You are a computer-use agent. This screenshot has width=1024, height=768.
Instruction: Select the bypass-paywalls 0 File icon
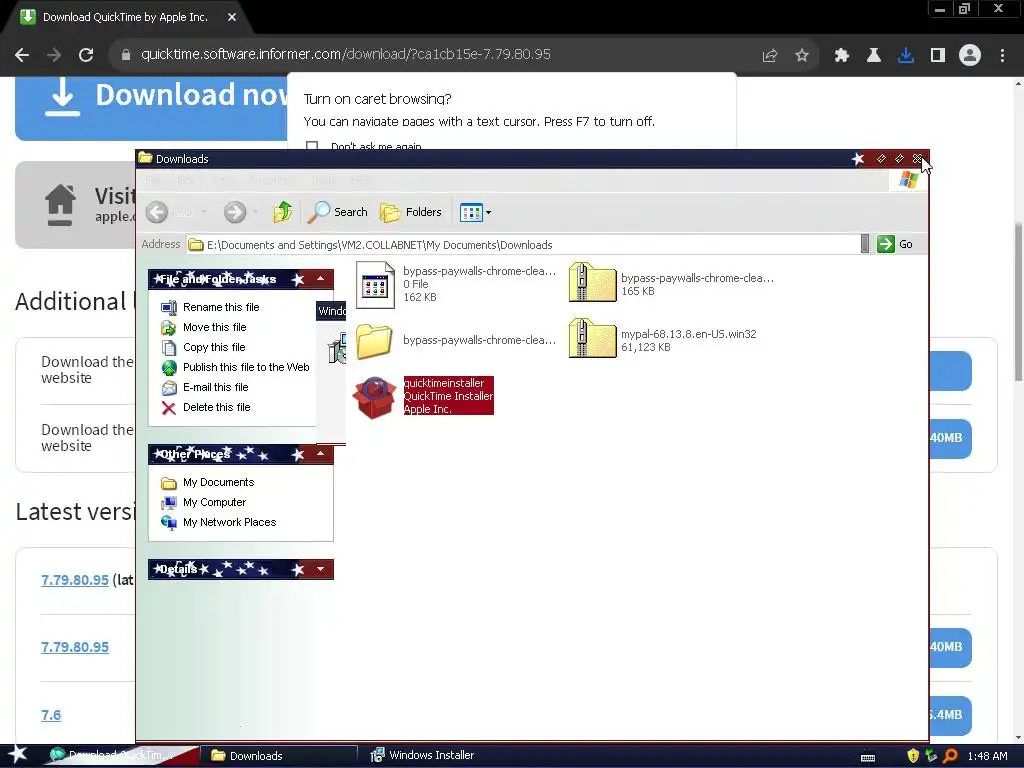(x=375, y=285)
